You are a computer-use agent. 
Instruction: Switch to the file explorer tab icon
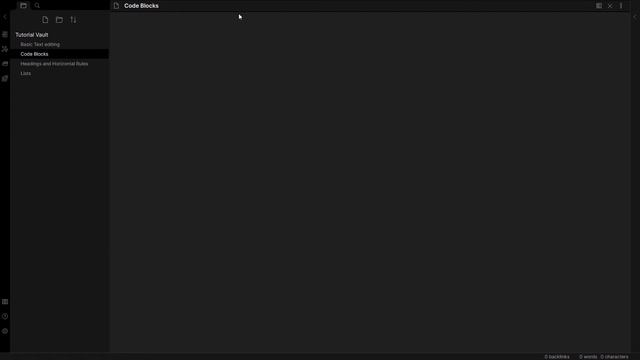pos(23,5)
